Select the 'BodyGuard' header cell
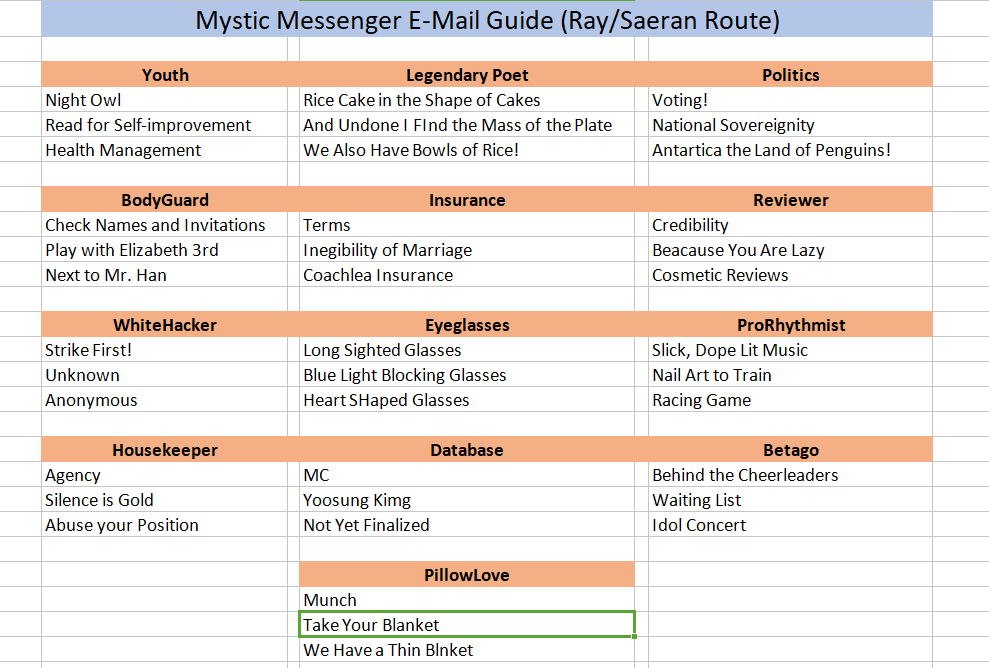989x668 pixels. pyautogui.click(x=165, y=199)
